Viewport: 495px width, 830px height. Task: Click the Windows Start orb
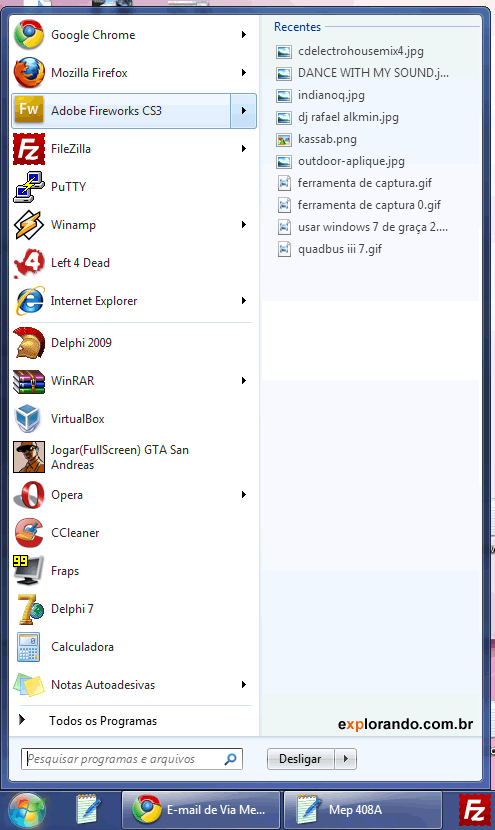click(27, 810)
